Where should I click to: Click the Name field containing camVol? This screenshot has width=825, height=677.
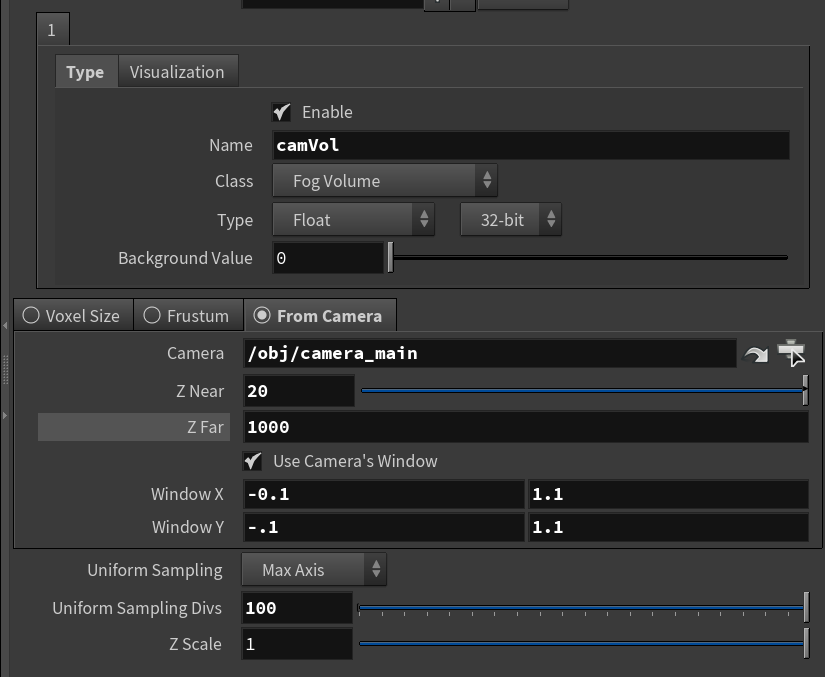530,145
